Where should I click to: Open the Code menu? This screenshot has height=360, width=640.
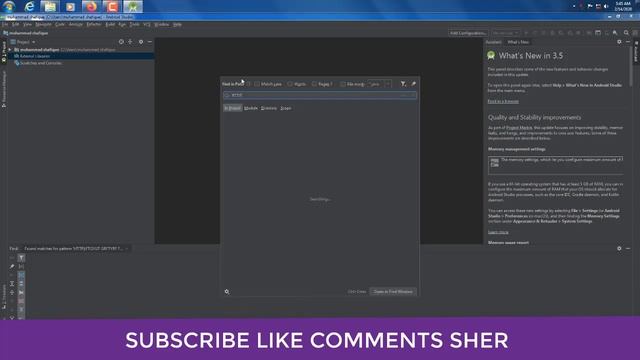[60, 24]
